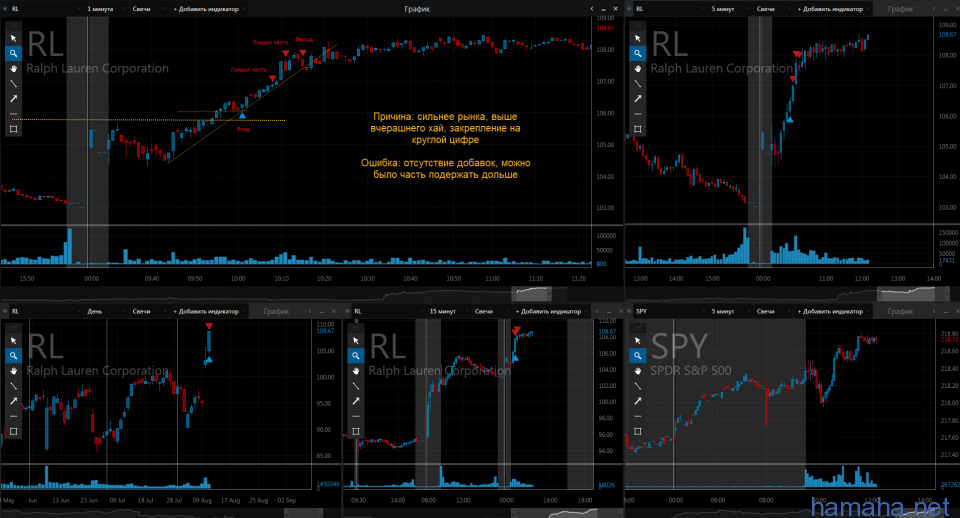Choose the hand pan tool in the SPY chart
Screen dimensions: 960x518
(x=637, y=371)
